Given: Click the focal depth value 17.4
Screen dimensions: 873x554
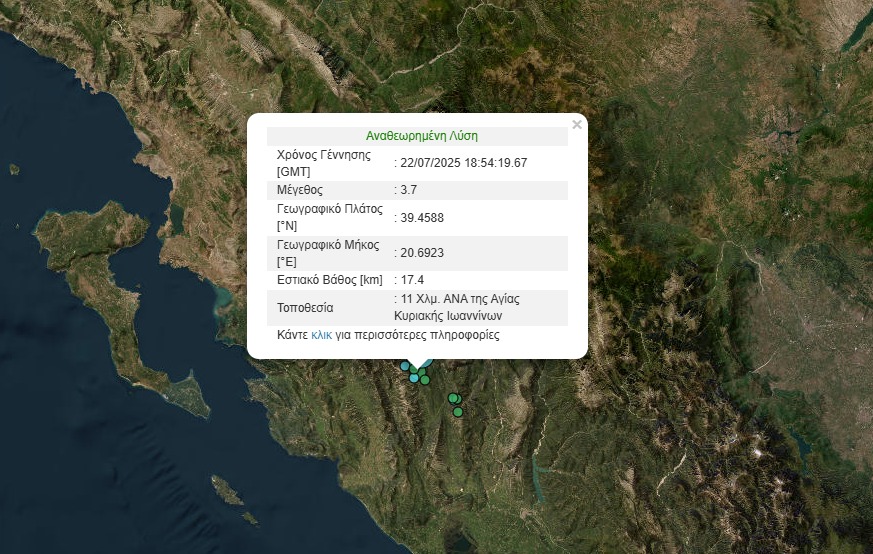Looking at the screenshot, I should [413, 280].
